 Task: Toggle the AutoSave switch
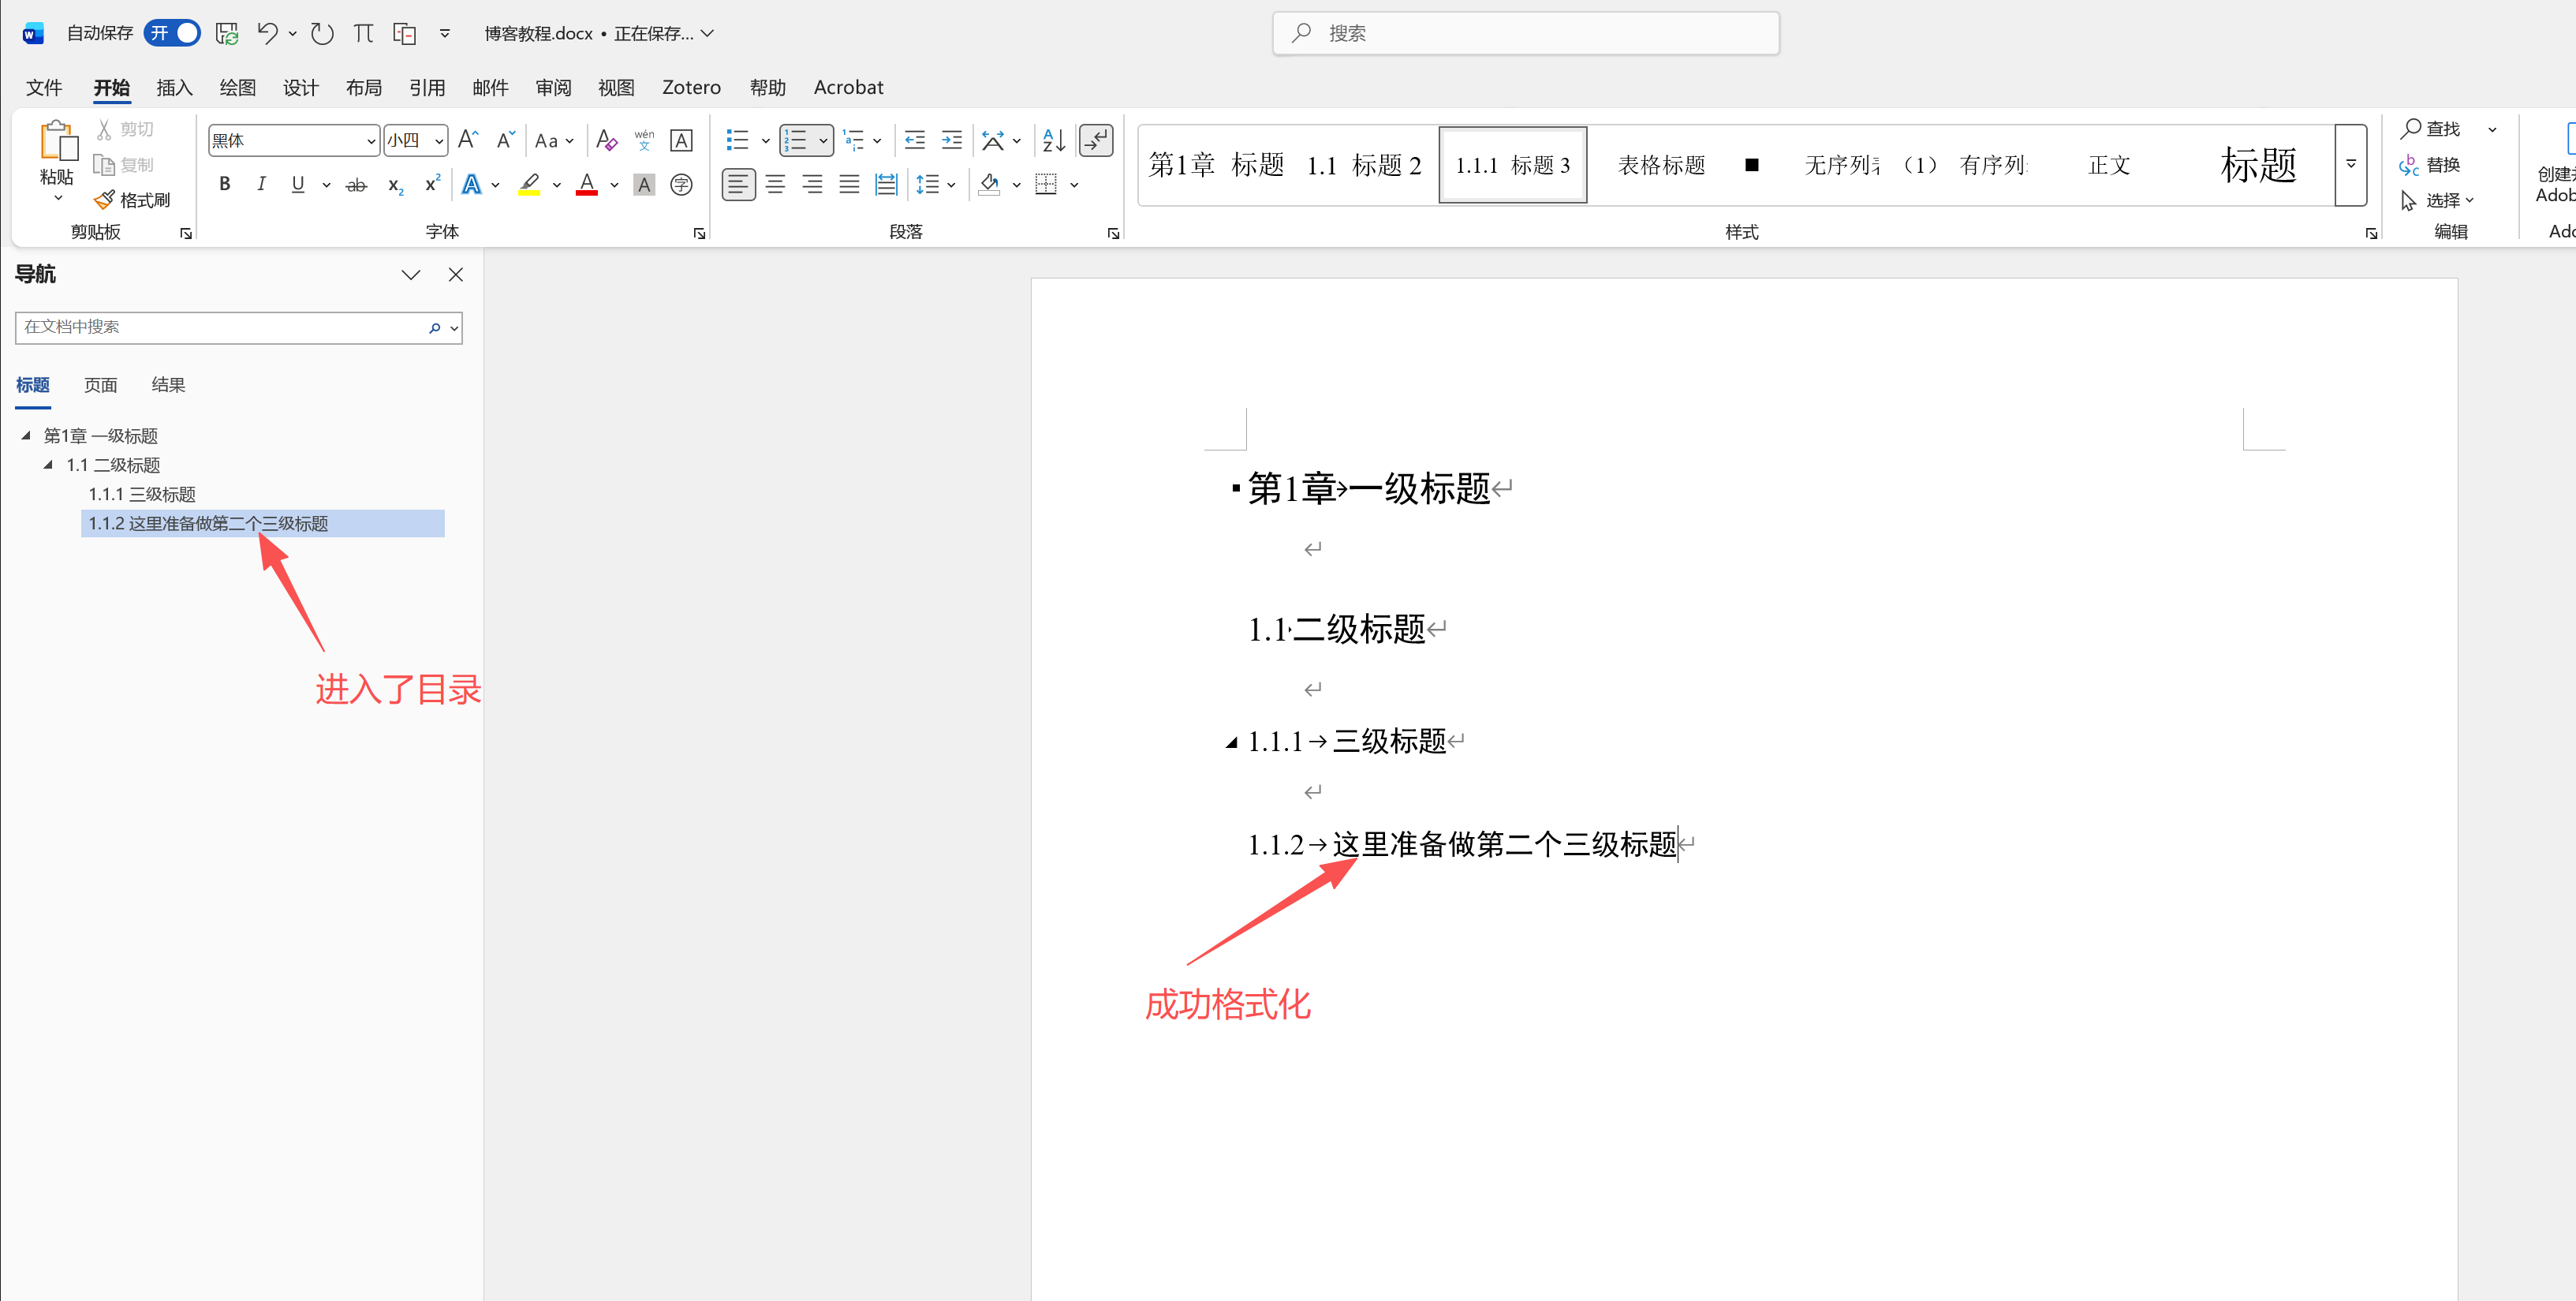172,33
